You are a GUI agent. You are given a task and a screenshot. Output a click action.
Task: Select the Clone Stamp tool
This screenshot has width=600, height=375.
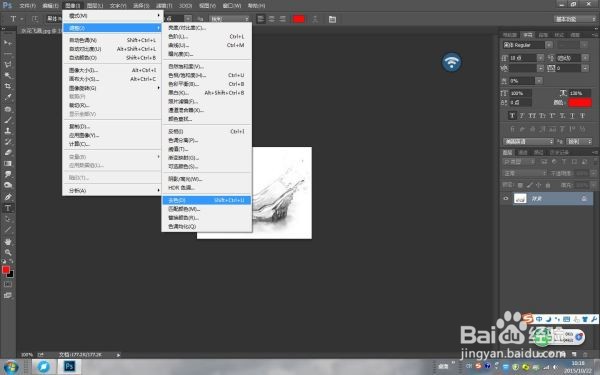click(x=8, y=131)
